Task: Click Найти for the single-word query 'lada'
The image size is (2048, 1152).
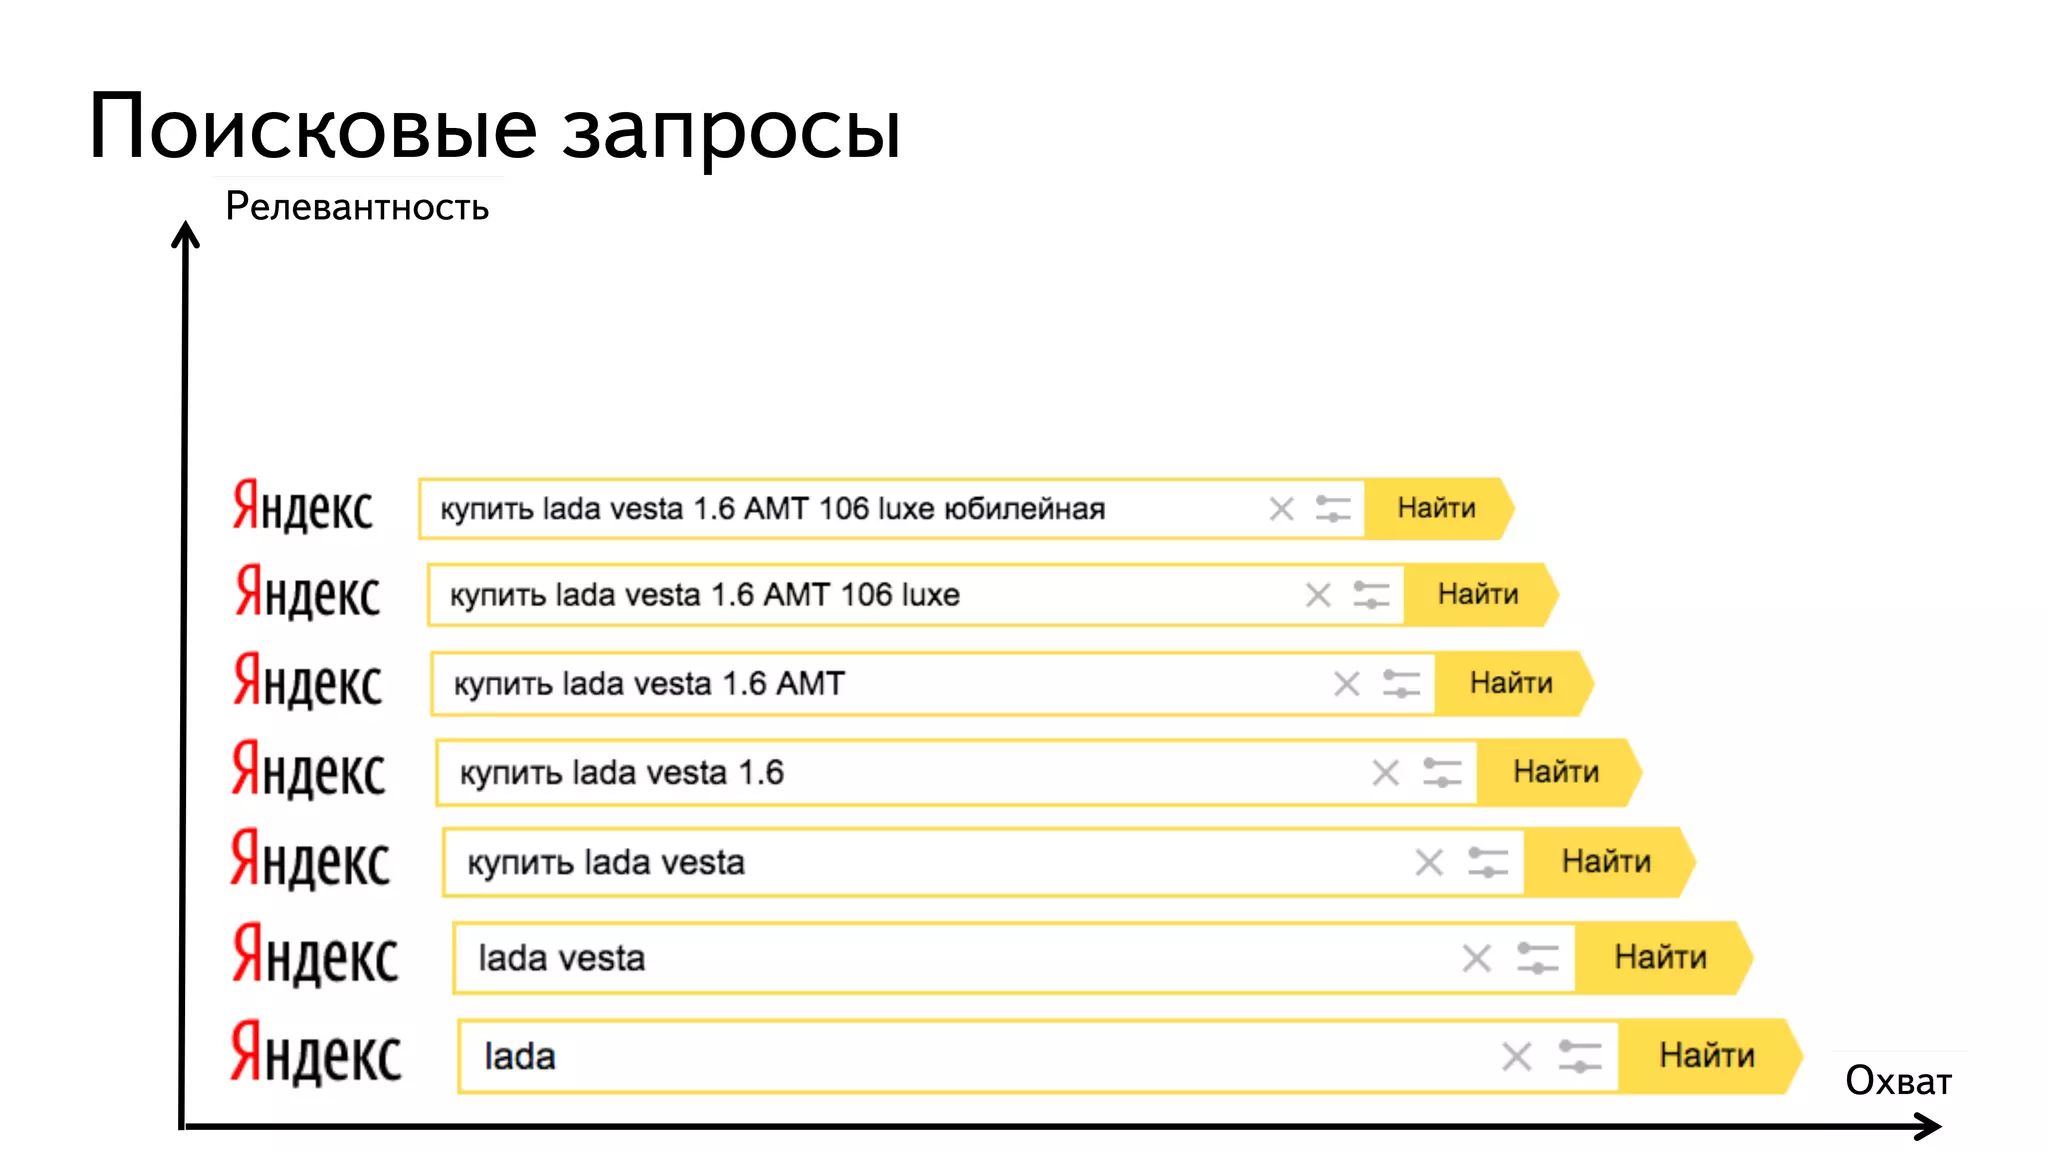Action: click(1709, 1055)
